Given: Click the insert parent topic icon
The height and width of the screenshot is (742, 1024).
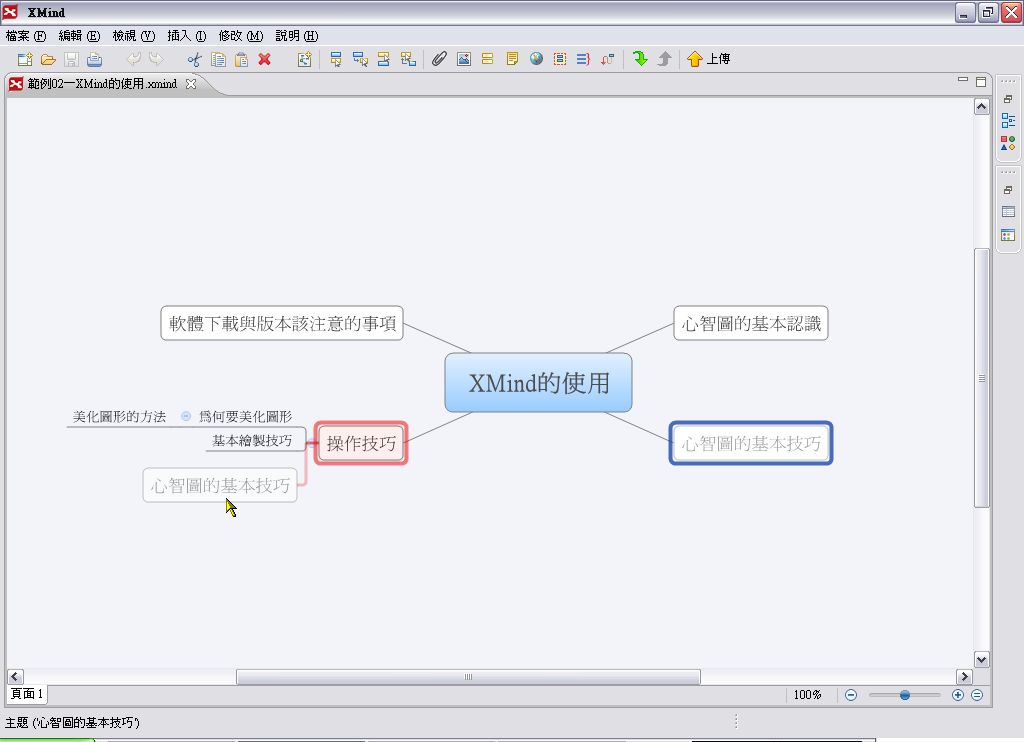Looking at the screenshot, I should [x=408, y=59].
